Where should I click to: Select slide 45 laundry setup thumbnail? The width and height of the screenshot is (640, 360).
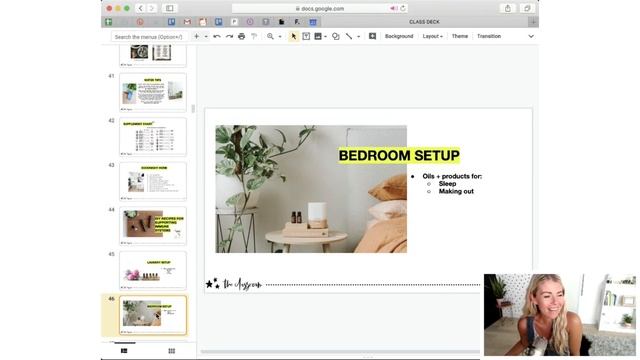pos(153,270)
